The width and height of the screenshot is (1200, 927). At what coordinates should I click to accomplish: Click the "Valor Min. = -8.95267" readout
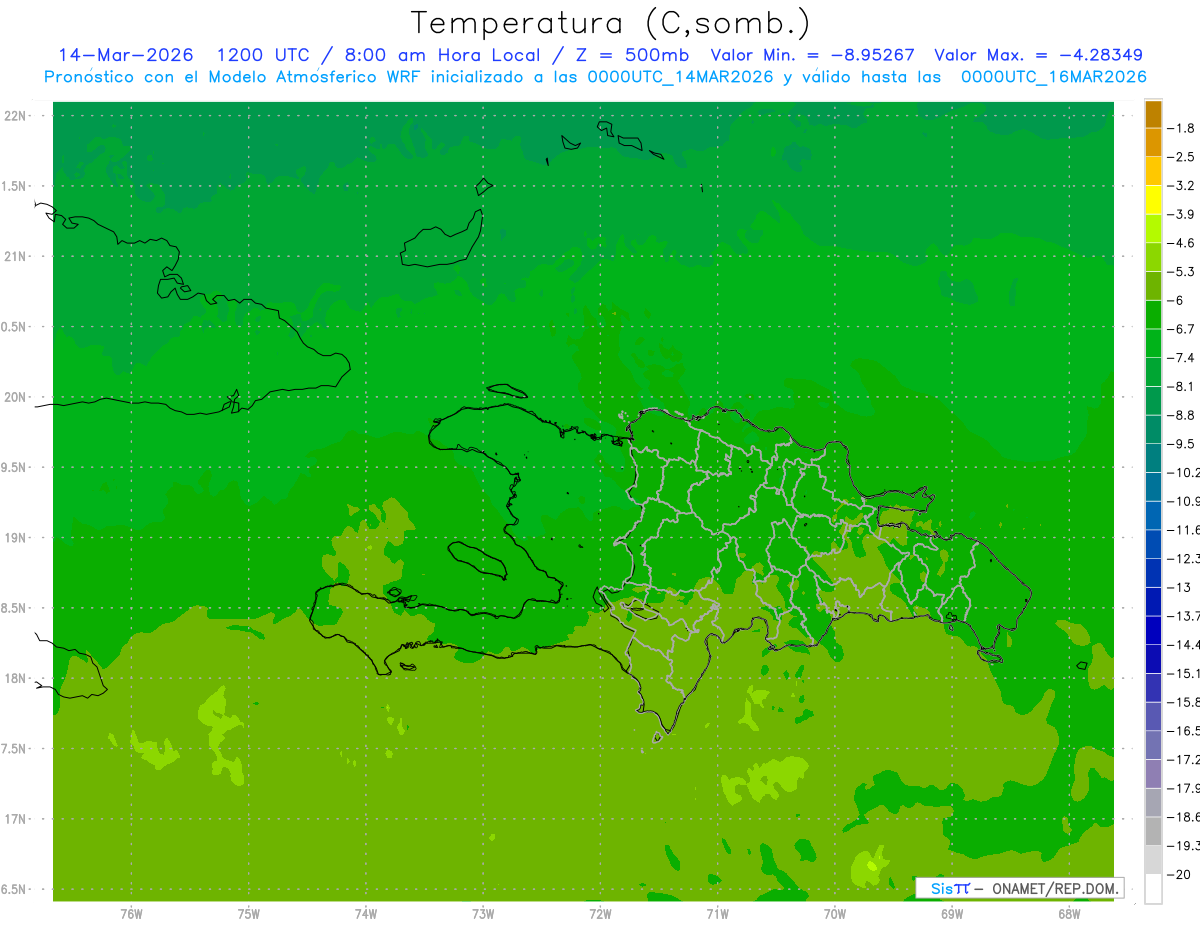tap(812, 55)
